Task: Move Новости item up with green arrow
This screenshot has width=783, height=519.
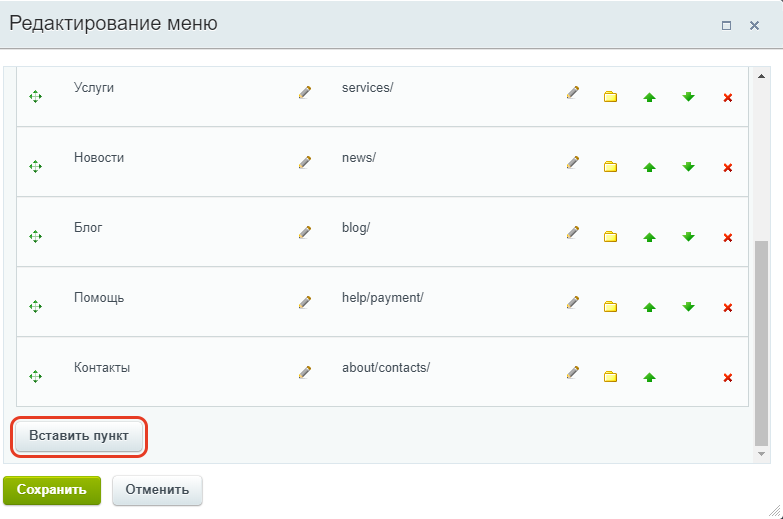Action: click(649, 167)
